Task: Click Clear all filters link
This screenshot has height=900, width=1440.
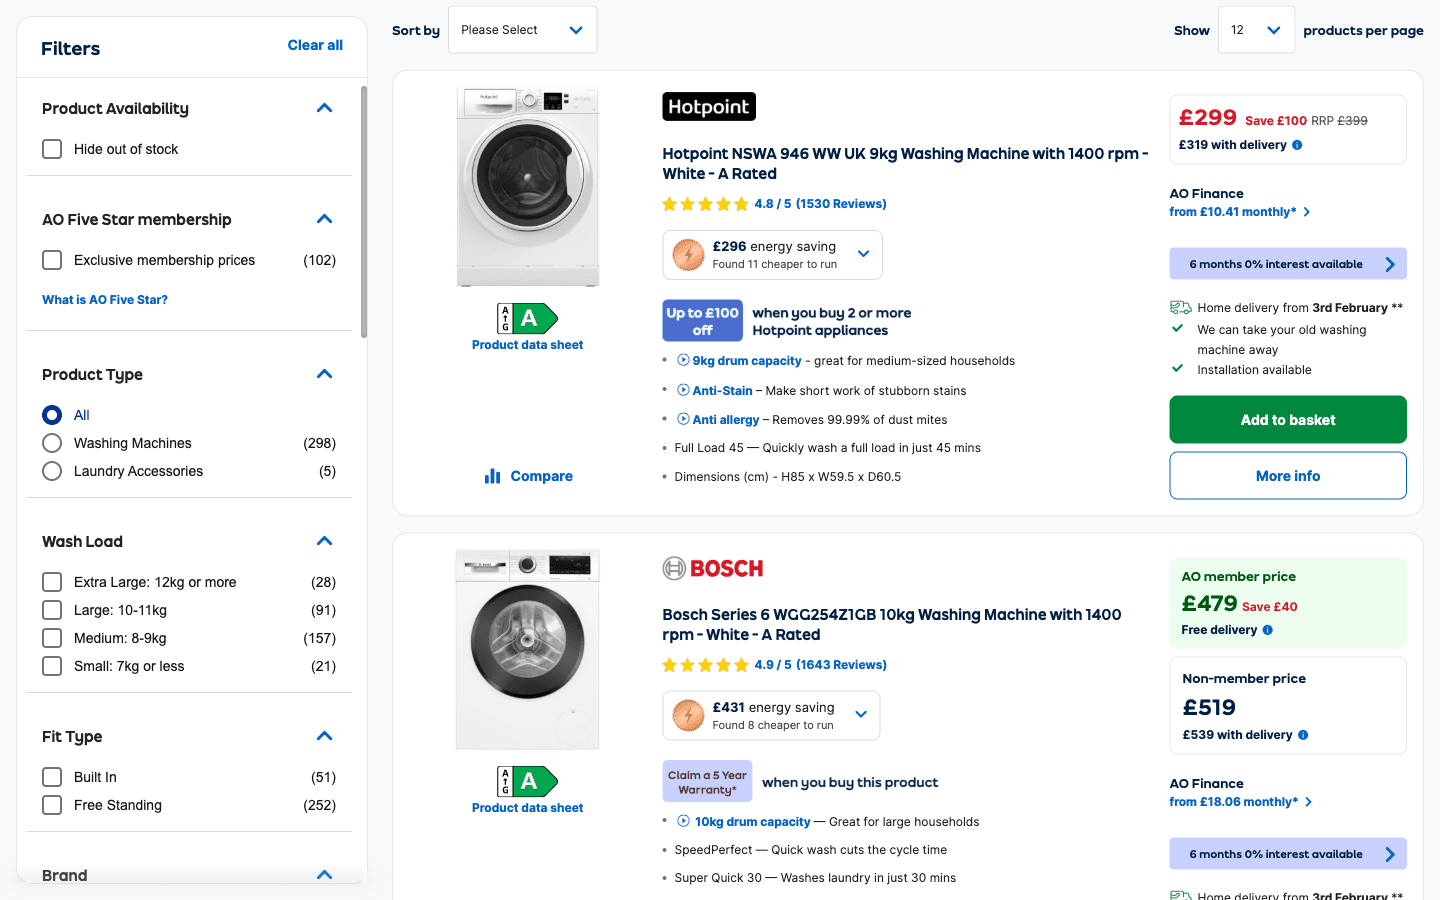Action: 315,45
